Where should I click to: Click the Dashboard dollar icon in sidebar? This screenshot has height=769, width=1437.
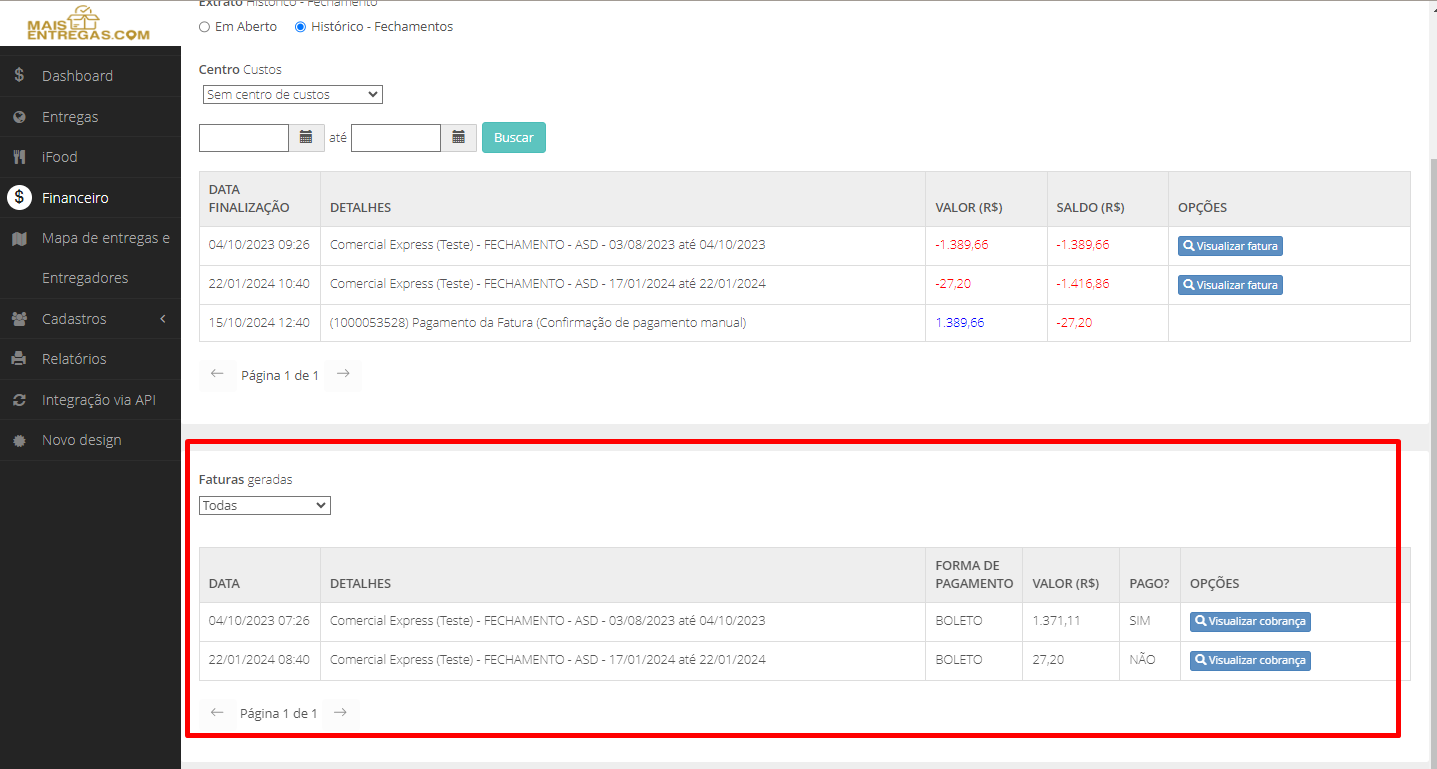pos(19,75)
